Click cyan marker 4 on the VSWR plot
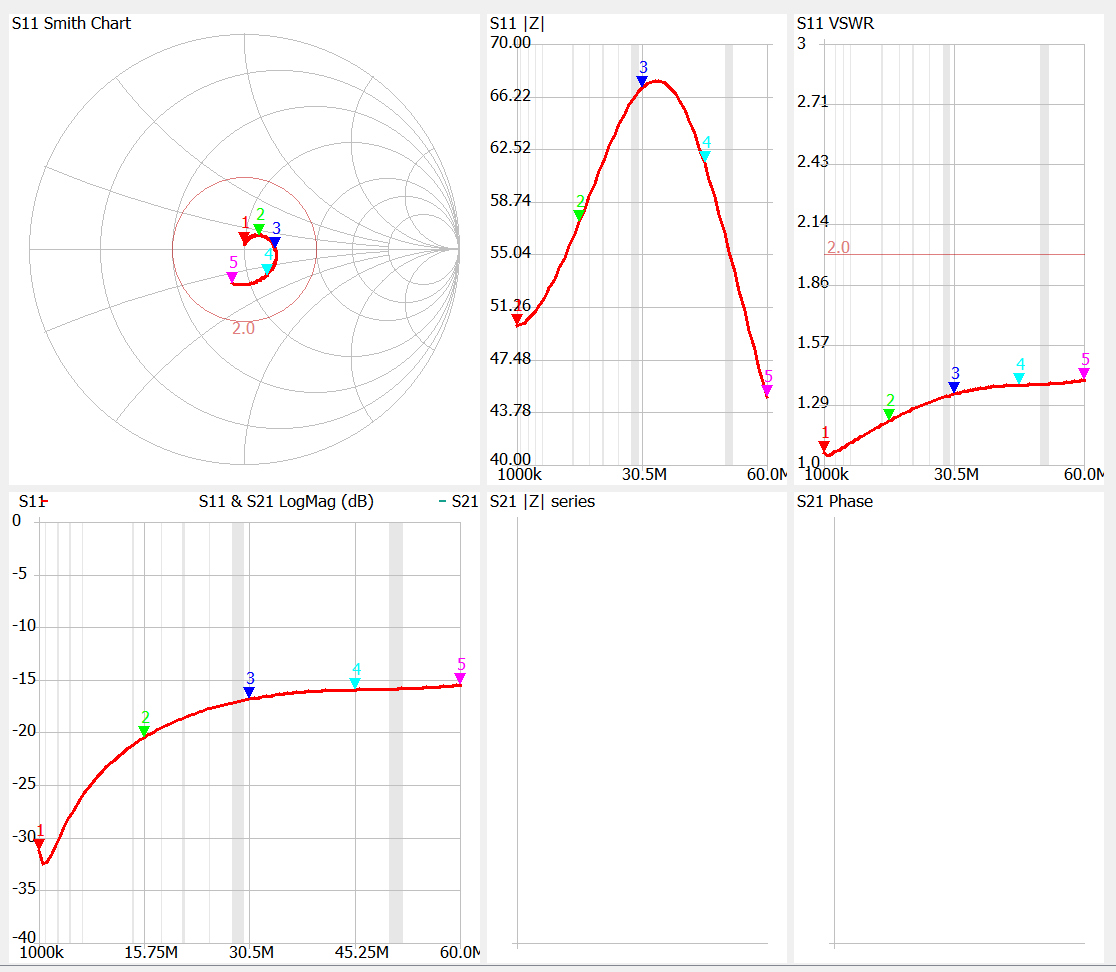This screenshot has height=972, width=1116. 1019,378
